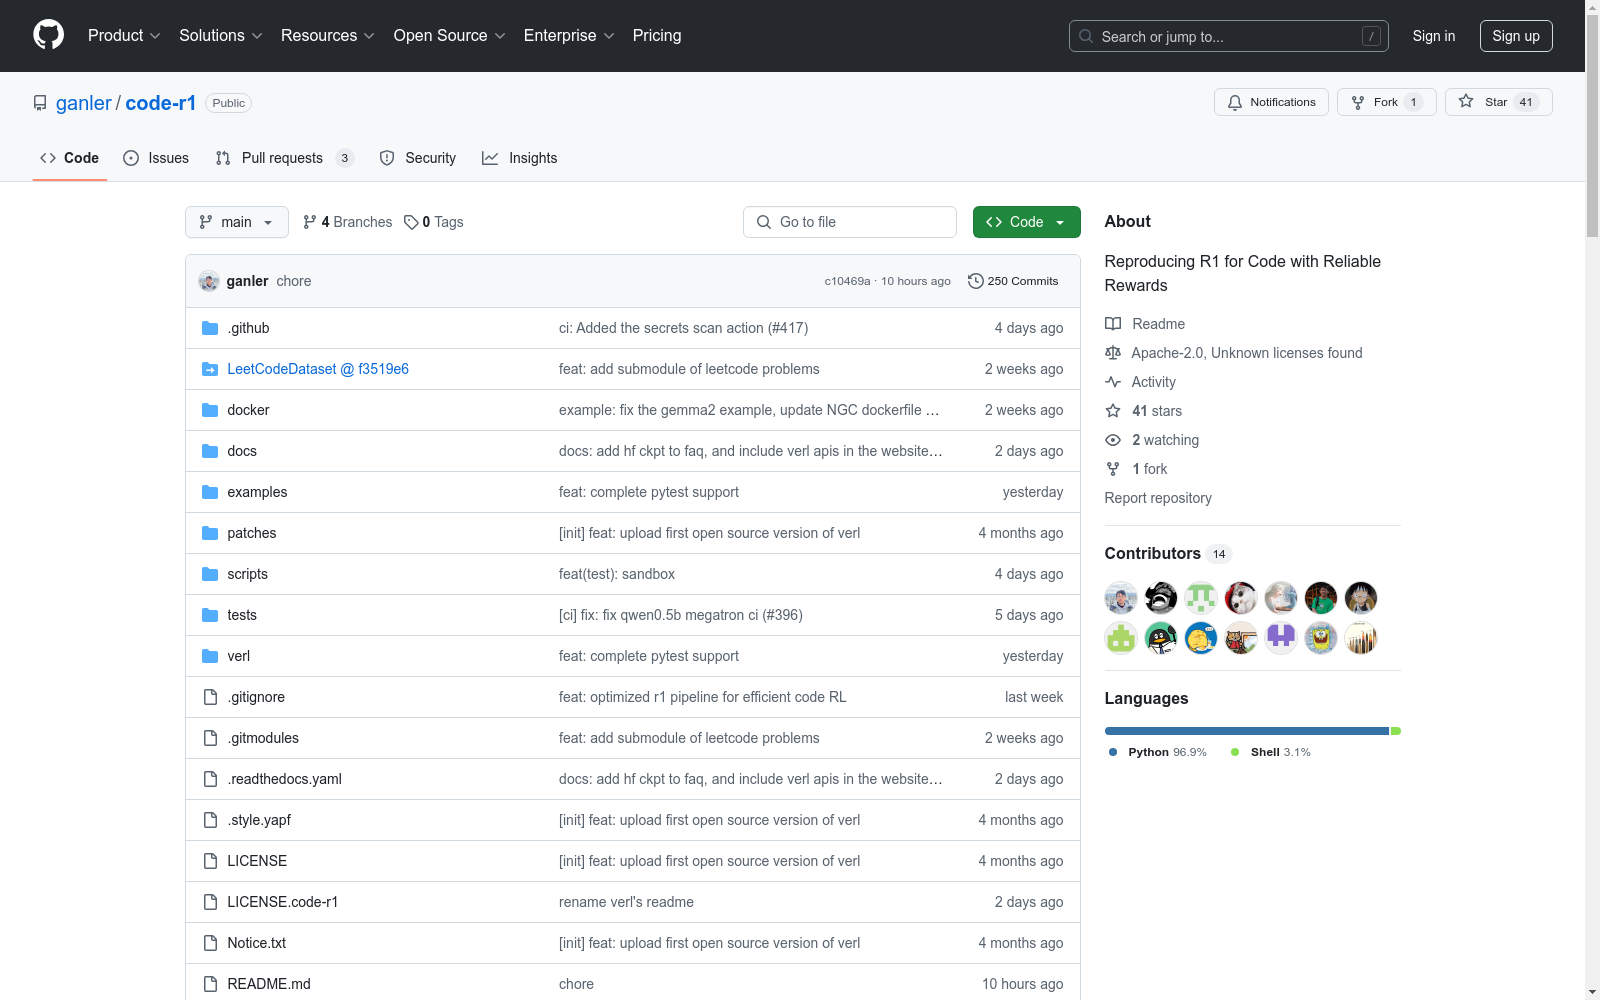Open the Notice.txt file
The height and width of the screenshot is (1000, 1600).
tap(257, 943)
